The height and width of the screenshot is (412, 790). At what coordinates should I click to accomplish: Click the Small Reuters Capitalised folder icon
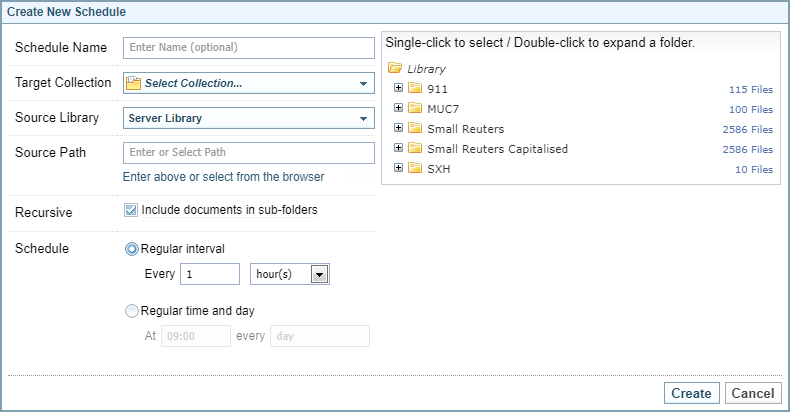point(415,149)
